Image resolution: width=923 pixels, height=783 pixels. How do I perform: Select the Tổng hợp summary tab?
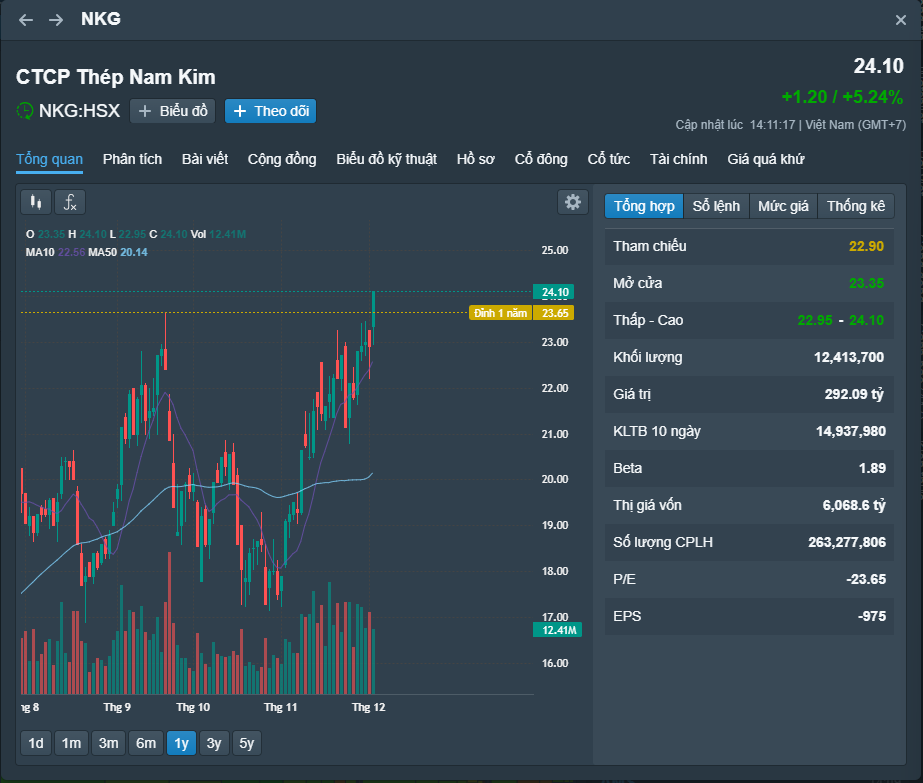644,206
